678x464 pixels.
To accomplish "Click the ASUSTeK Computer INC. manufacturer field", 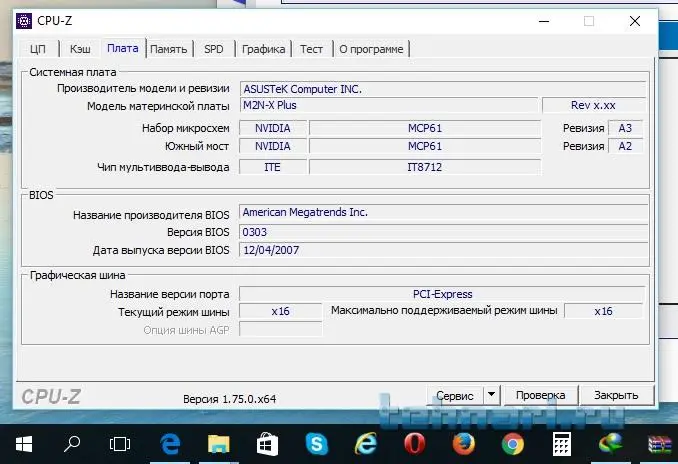I will tap(443, 89).
